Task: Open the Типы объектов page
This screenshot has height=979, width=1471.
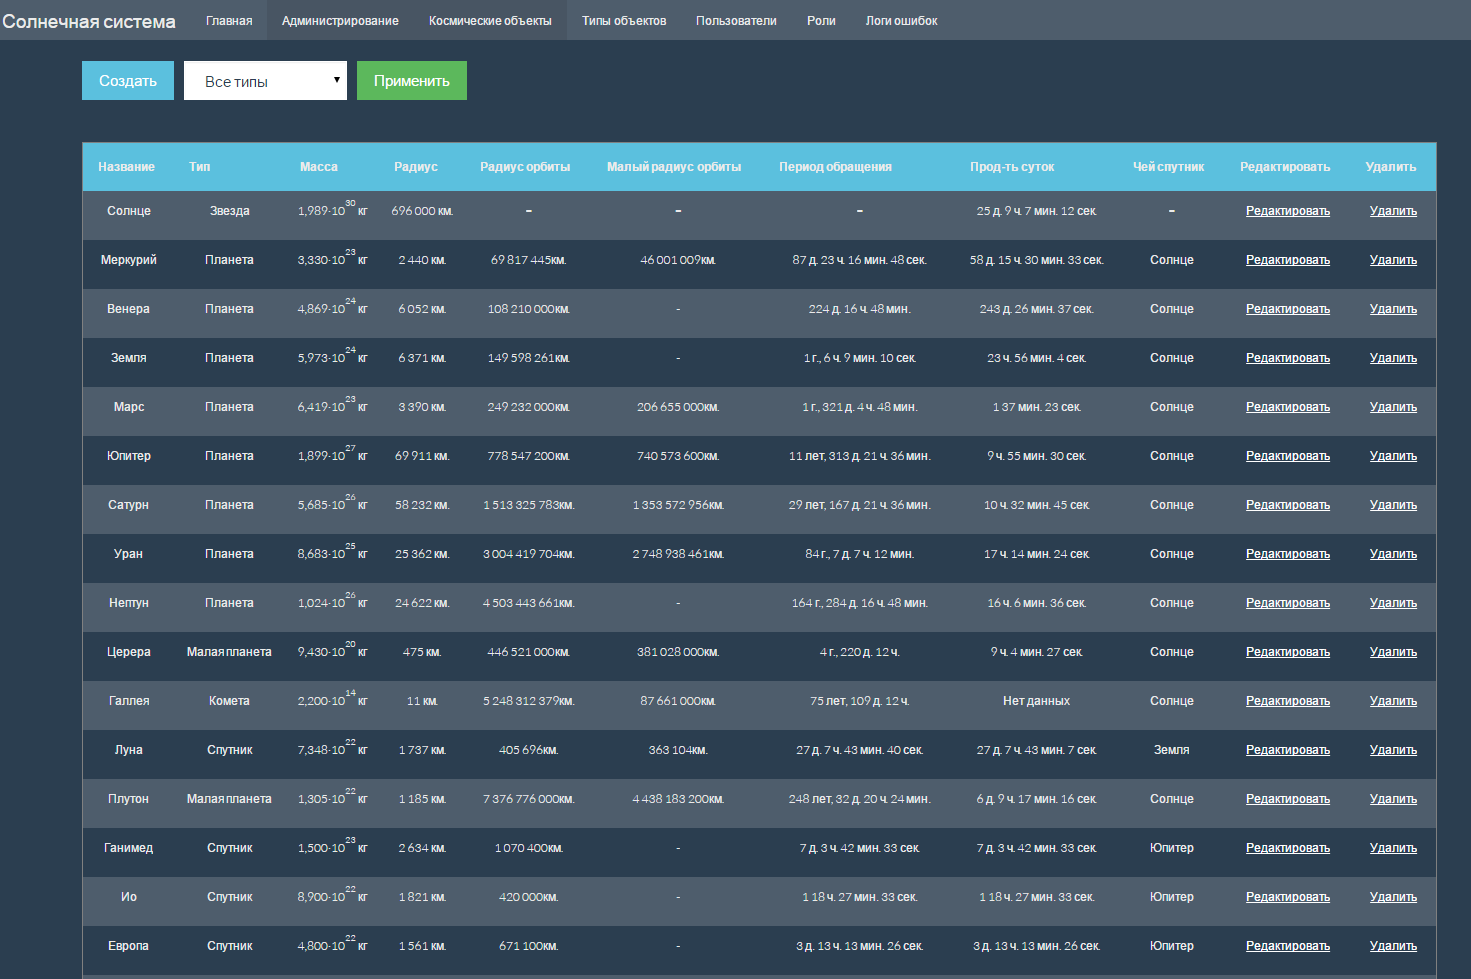Action: pyautogui.click(x=624, y=20)
